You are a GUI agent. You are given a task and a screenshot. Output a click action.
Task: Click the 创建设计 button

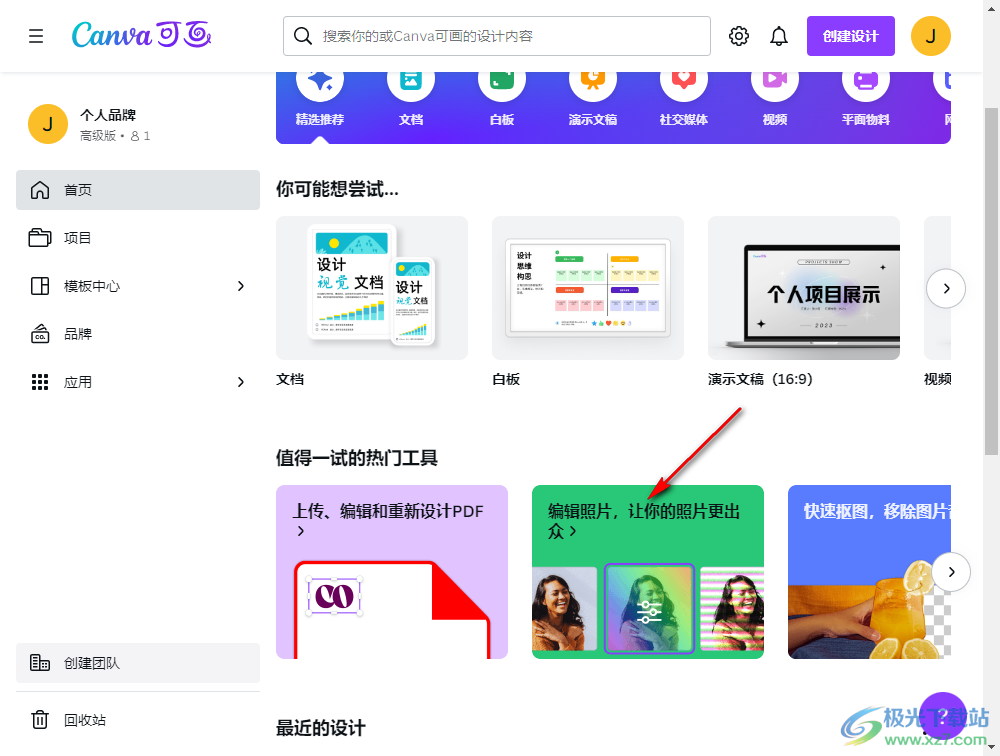click(851, 36)
